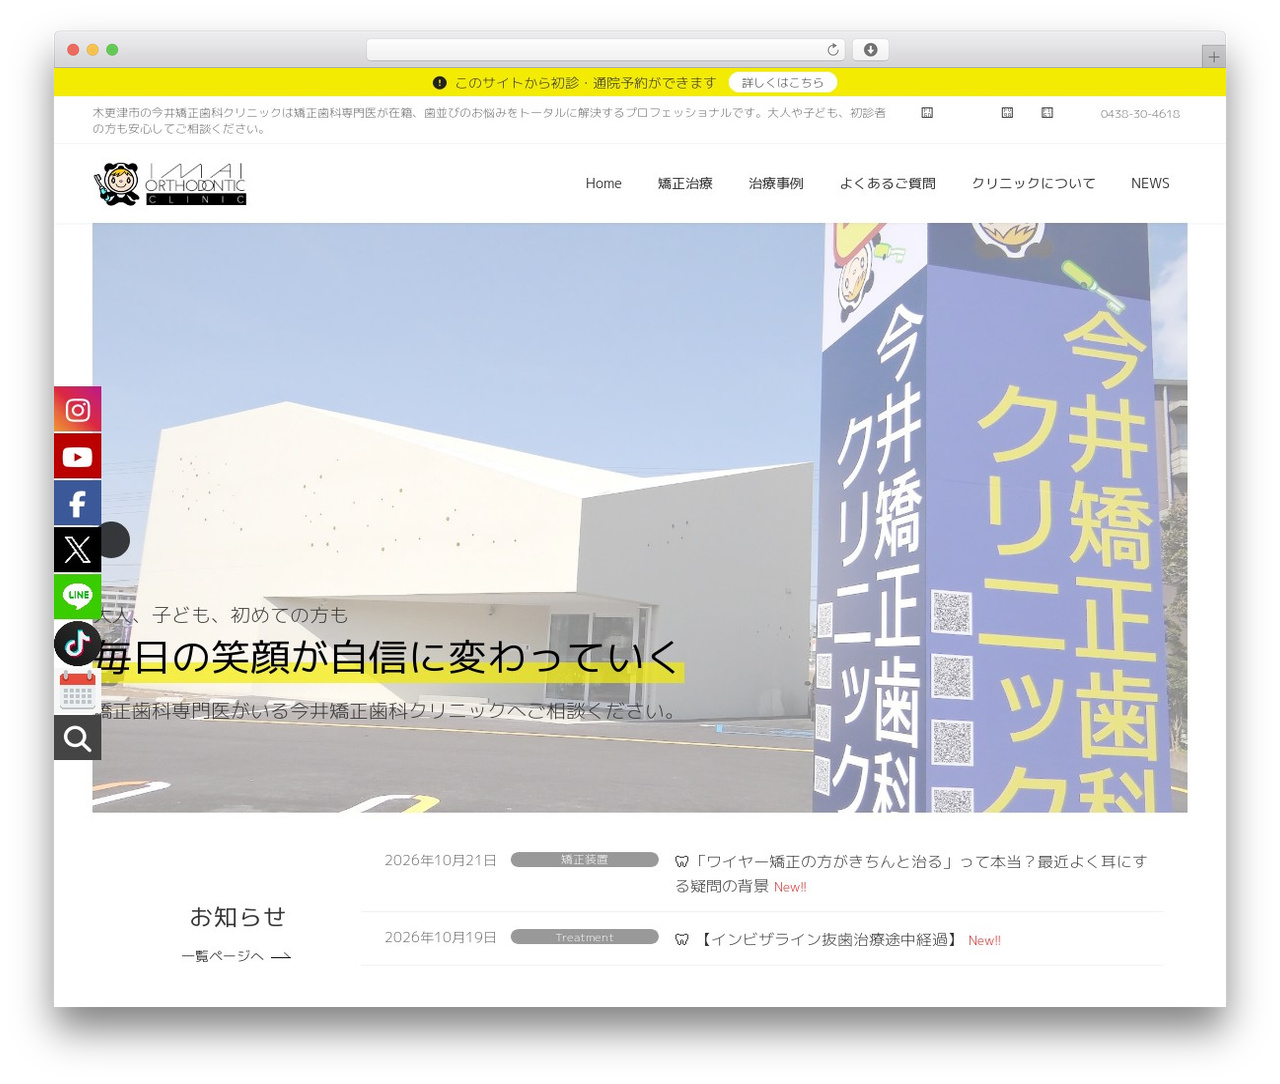Open the X (Twitter) sidebar icon

tap(77, 549)
